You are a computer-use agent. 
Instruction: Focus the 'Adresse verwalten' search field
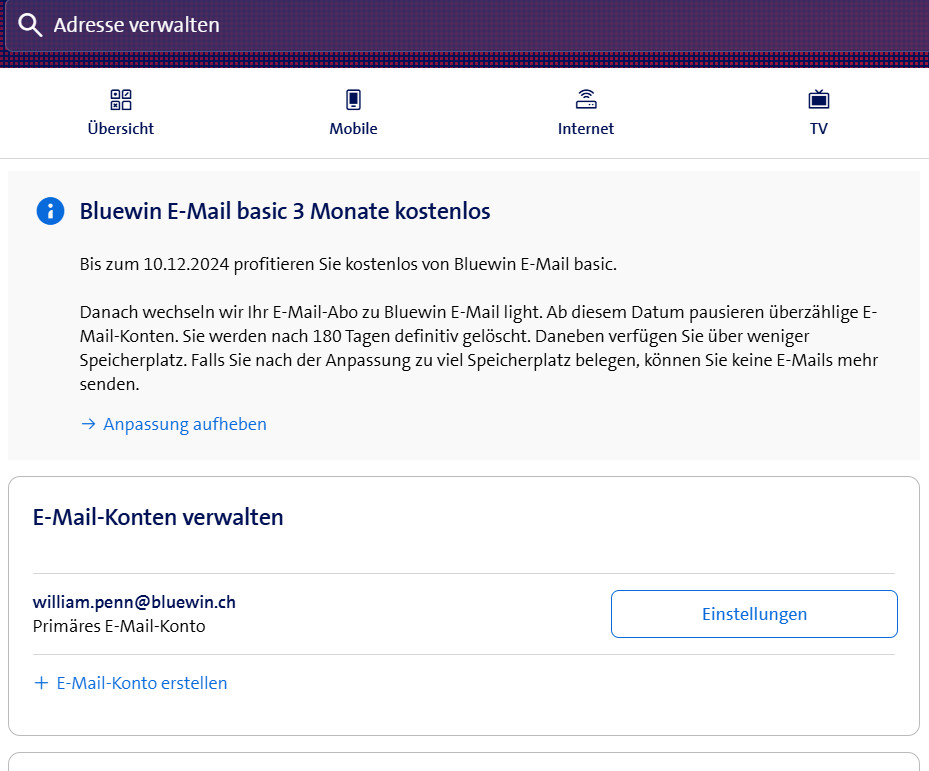coord(400,25)
